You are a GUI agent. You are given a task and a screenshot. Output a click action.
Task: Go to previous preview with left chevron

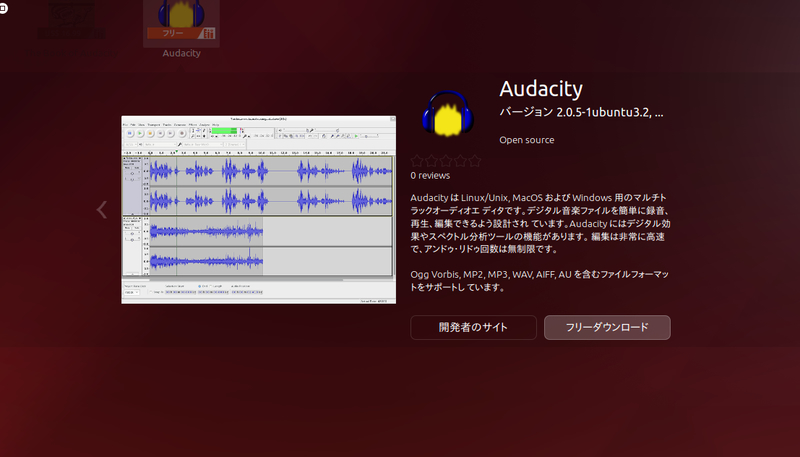(102, 209)
